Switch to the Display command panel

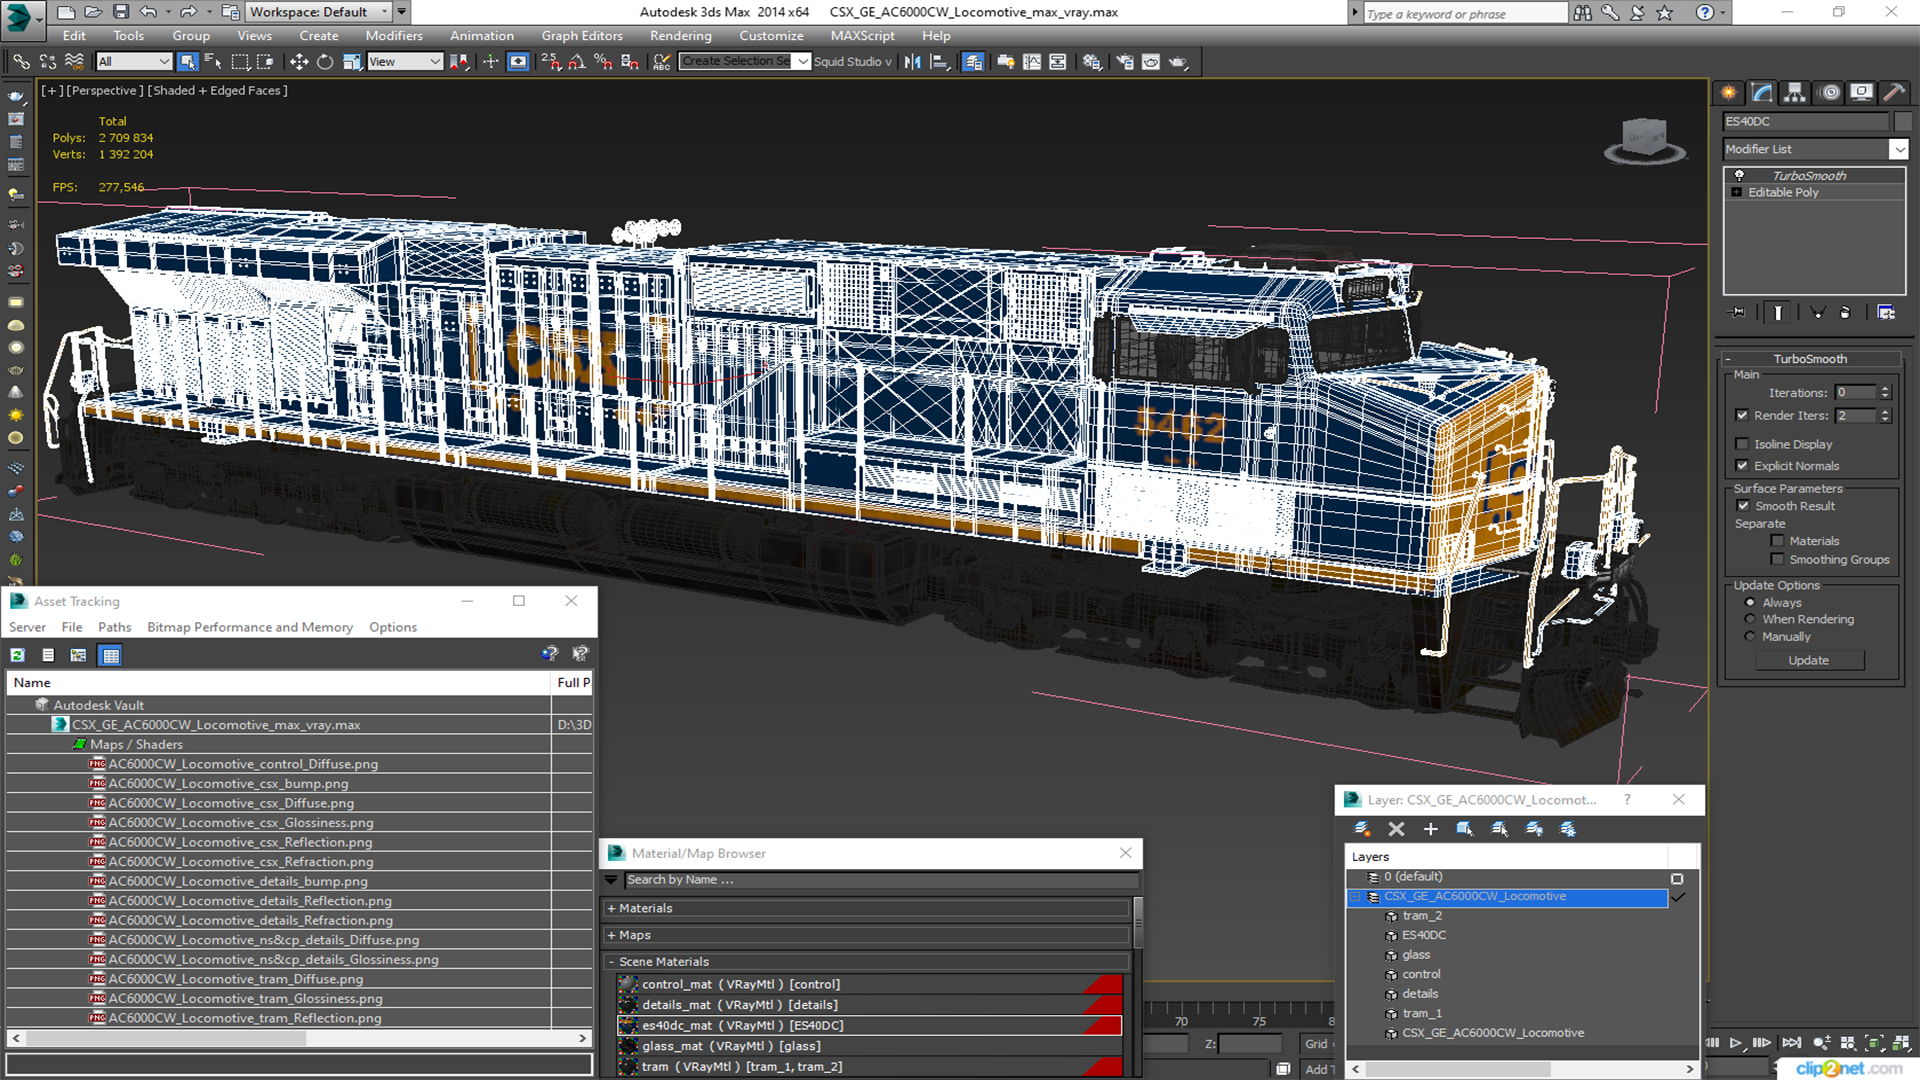[x=1861, y=93]
